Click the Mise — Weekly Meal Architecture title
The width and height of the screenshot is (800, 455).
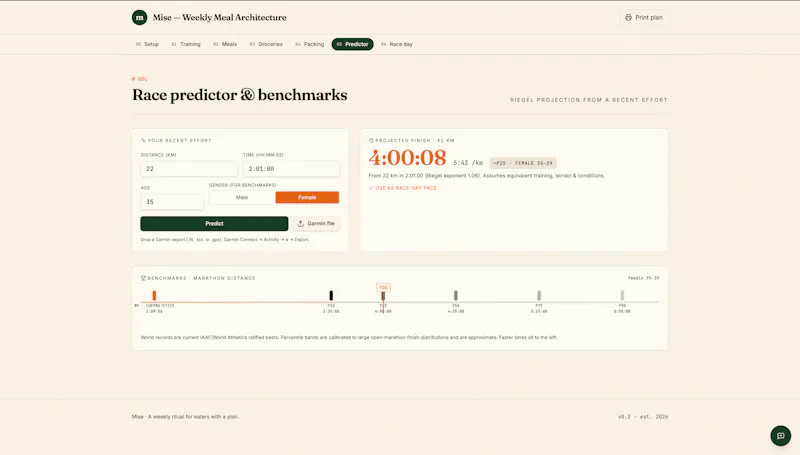pos(219,17)
